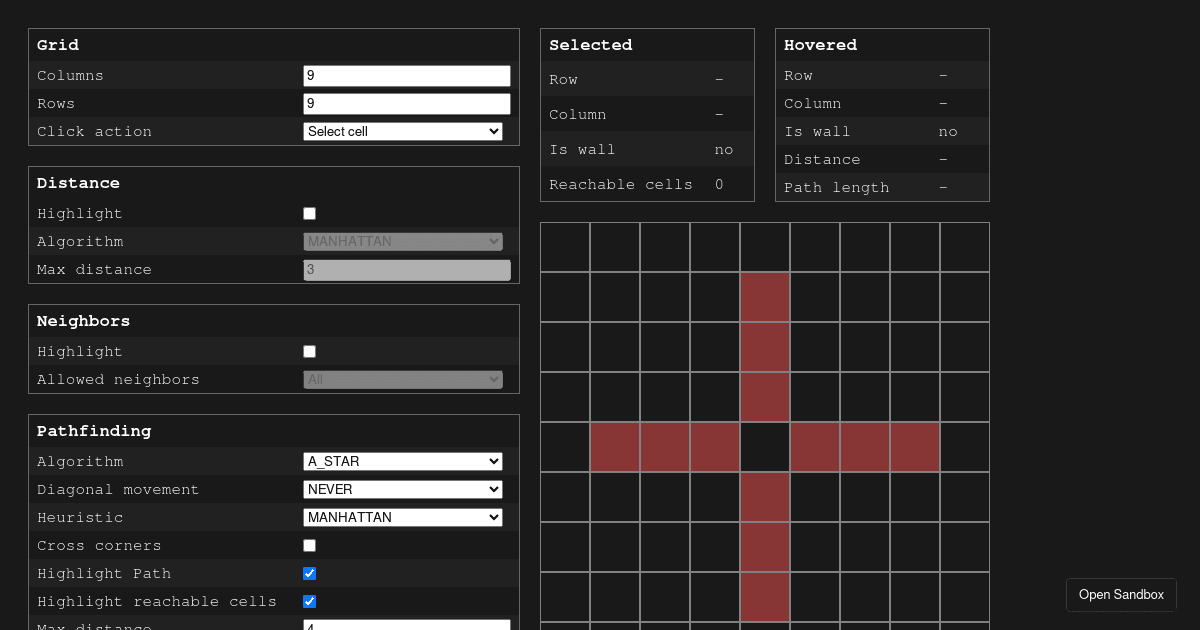Click the Open Sandbox button
The height and width of the screenshot is (630, 1200).
[x=1121, y=594]
